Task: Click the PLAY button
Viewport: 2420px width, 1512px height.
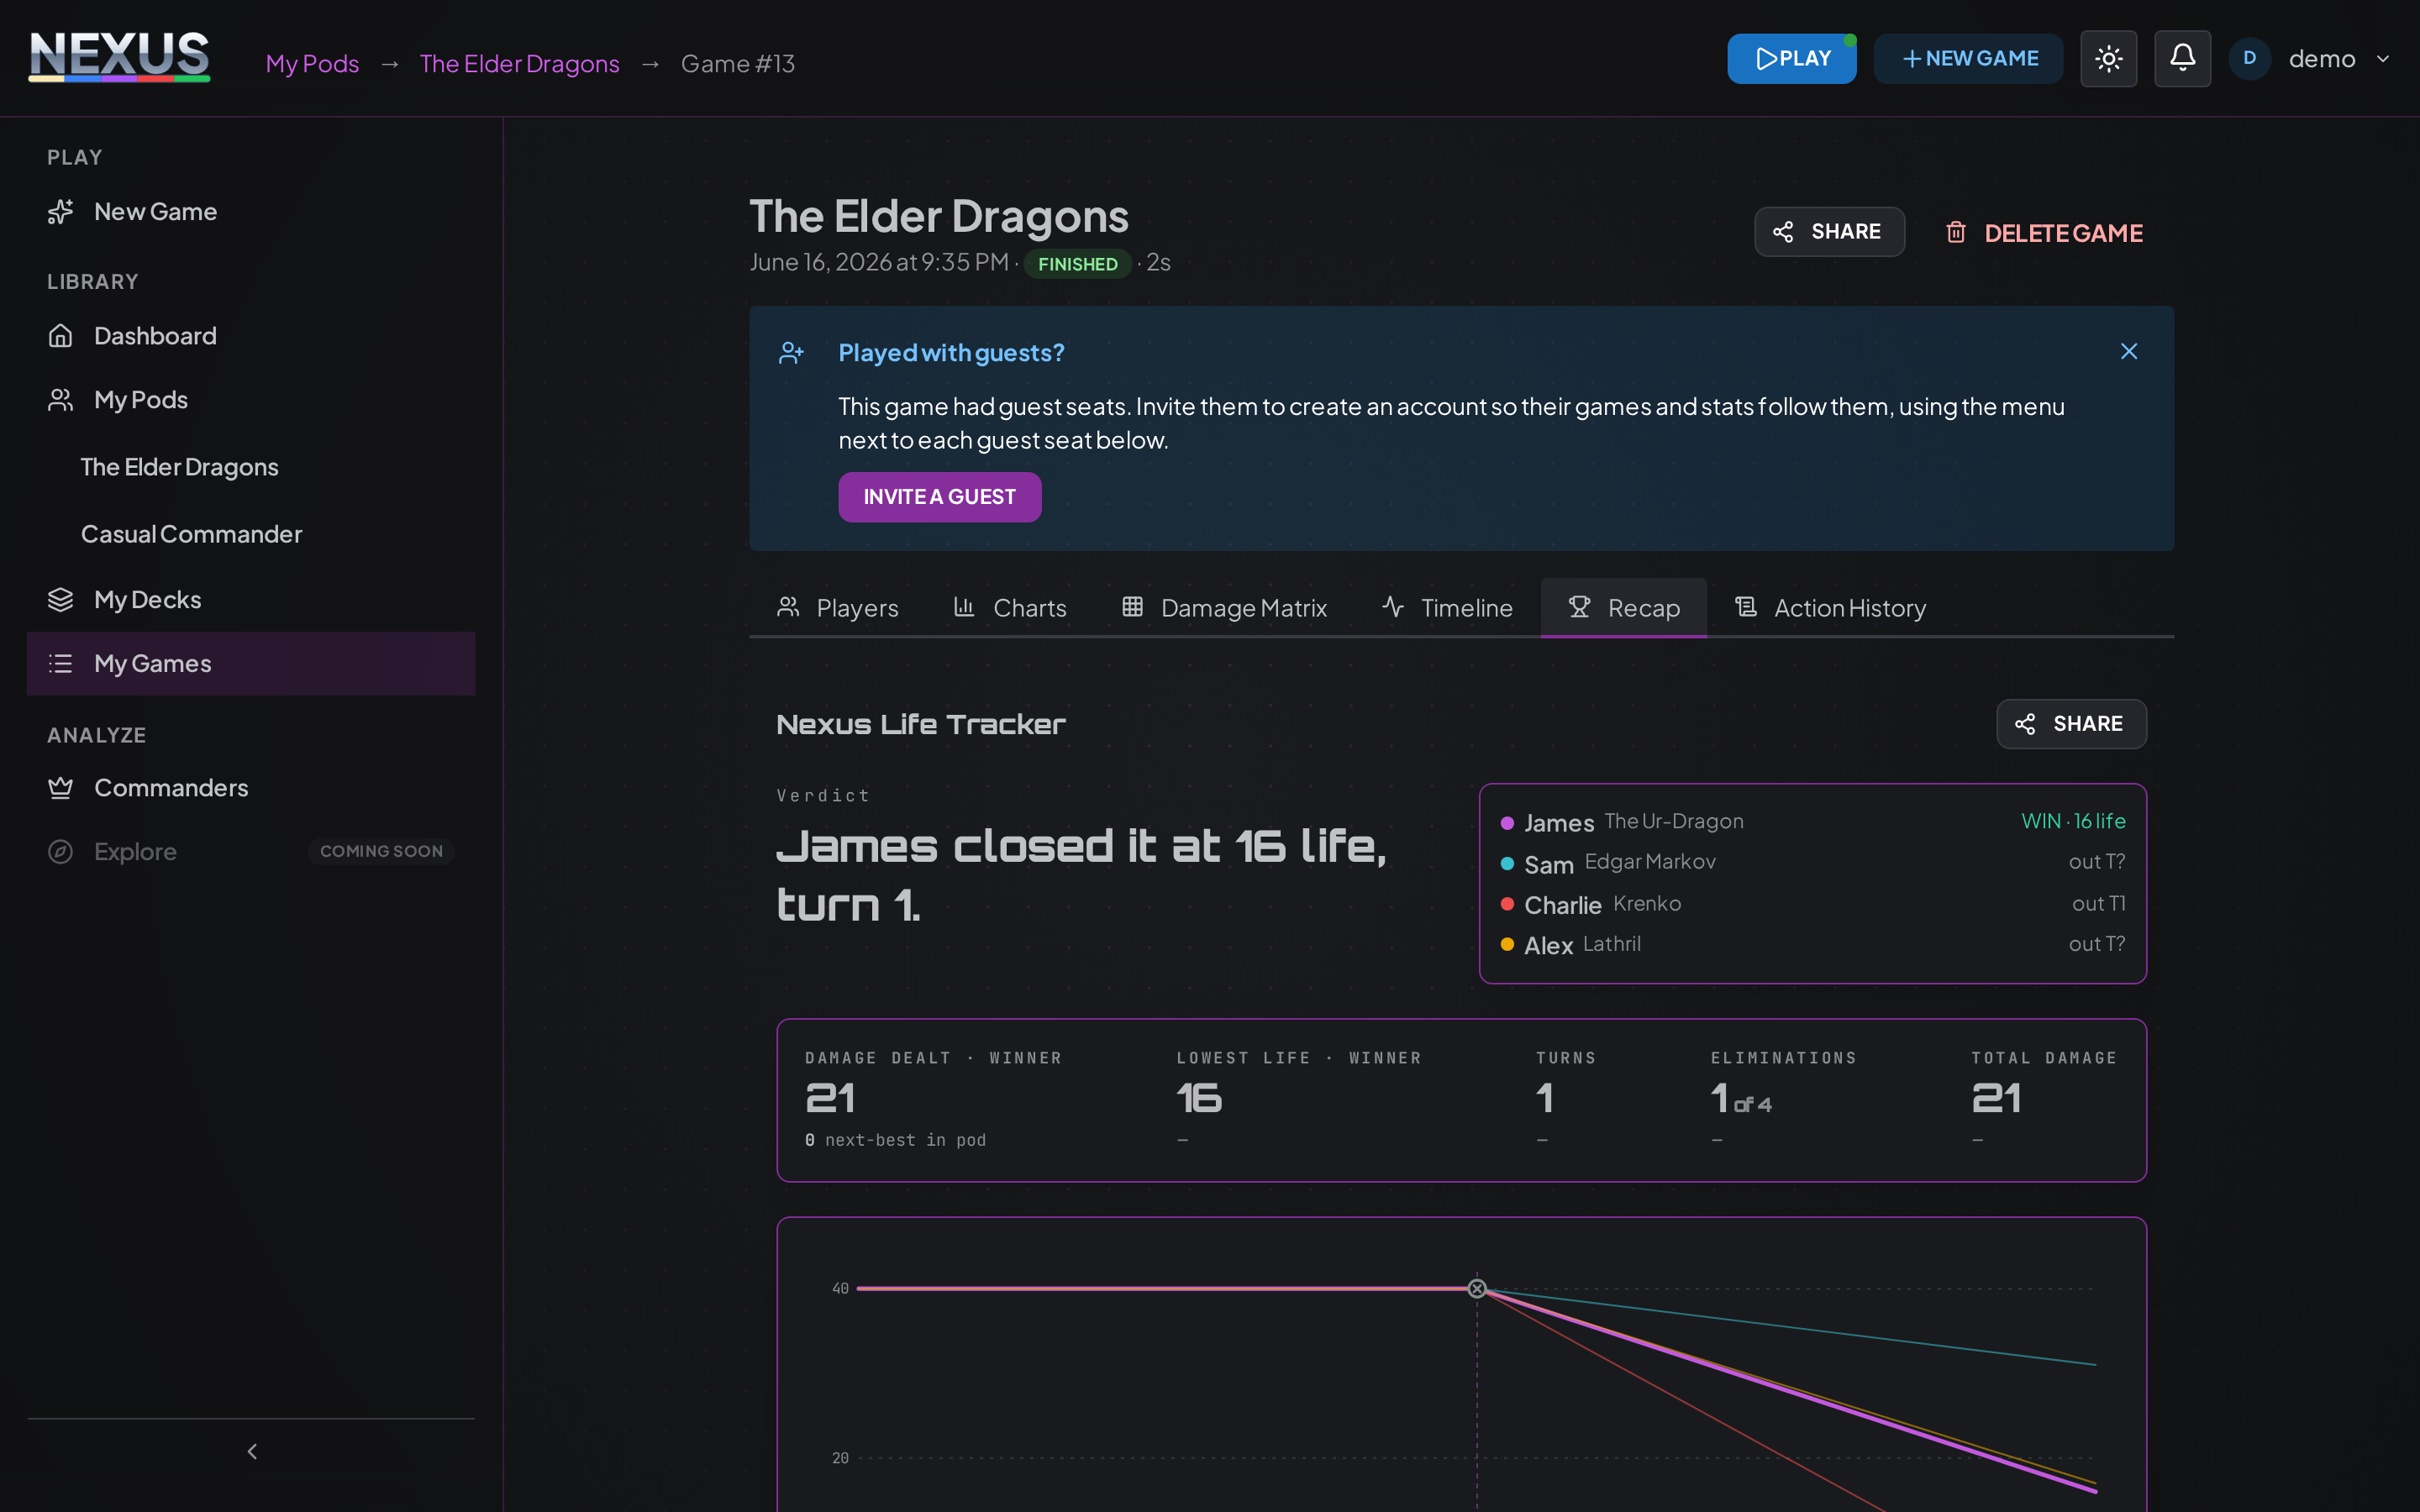Action: tap(1791, 59)
